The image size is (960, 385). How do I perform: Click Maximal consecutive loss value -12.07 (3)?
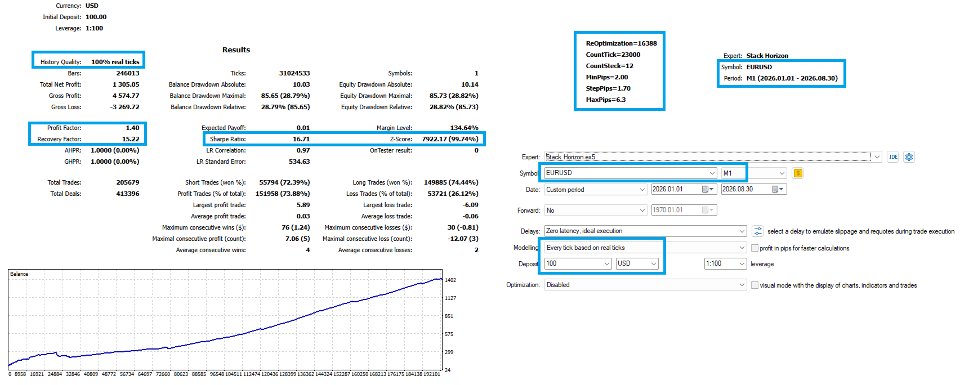click(462, 238)
